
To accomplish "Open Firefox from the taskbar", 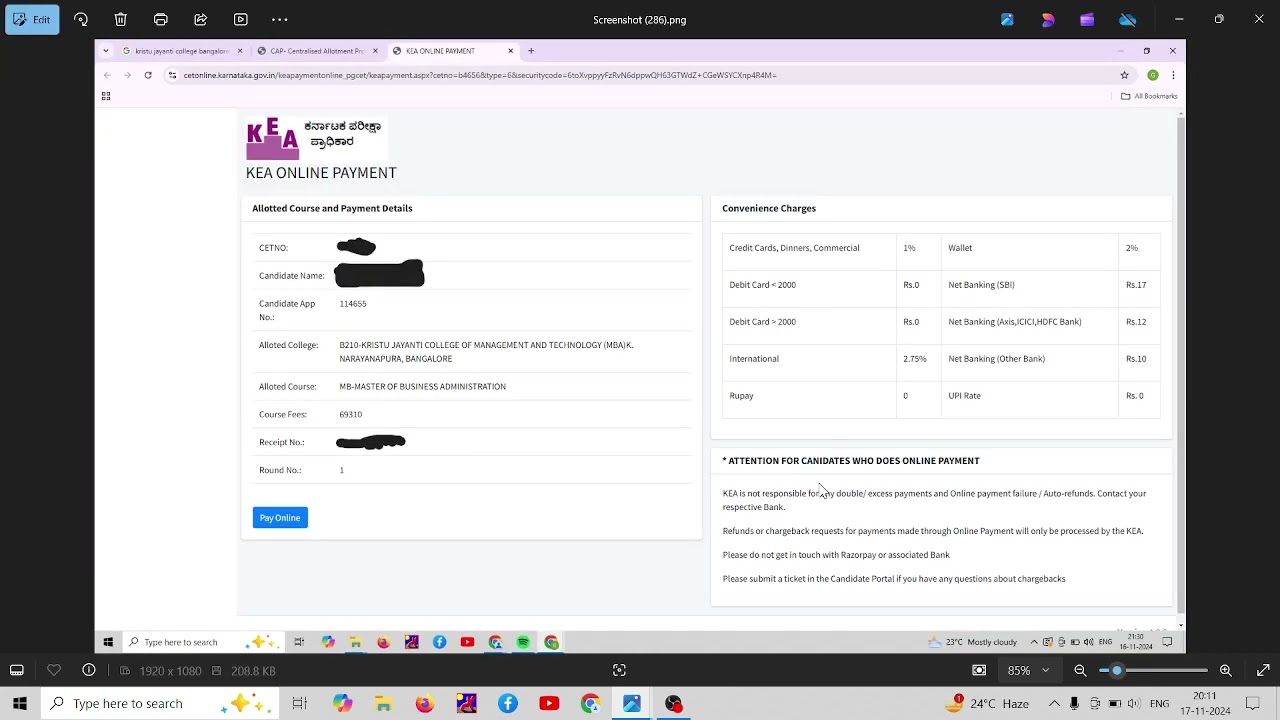I will (425, 704).
